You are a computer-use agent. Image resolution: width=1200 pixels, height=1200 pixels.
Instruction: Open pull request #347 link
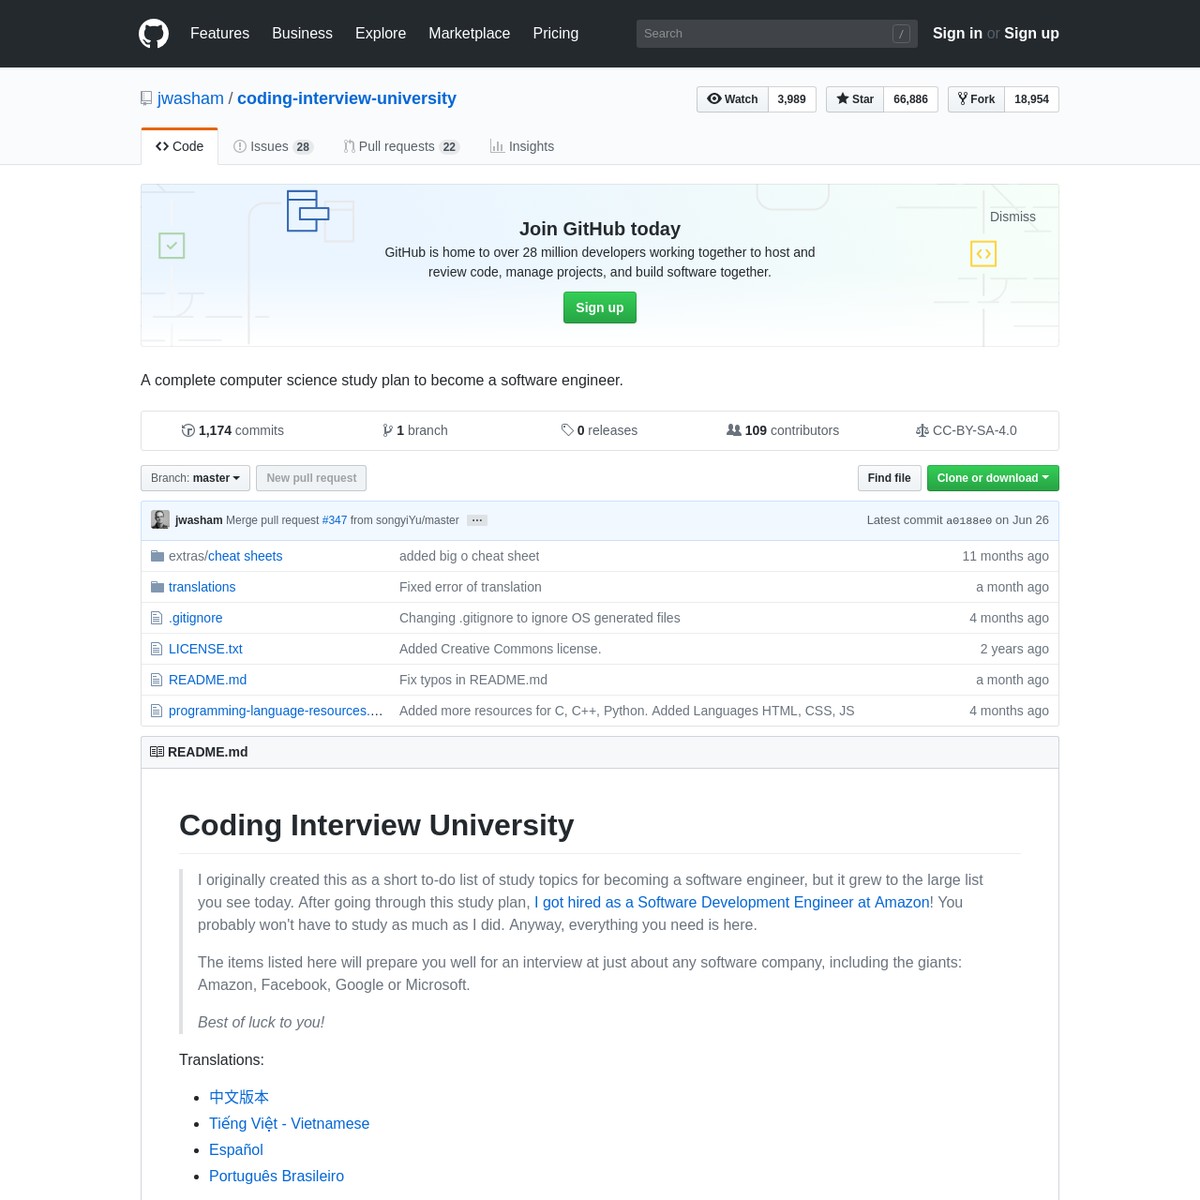pos(334,520)
